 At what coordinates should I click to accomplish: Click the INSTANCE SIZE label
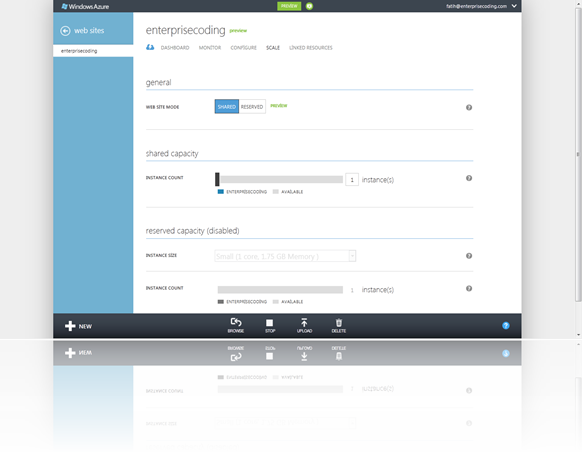[x=161, y=255]
